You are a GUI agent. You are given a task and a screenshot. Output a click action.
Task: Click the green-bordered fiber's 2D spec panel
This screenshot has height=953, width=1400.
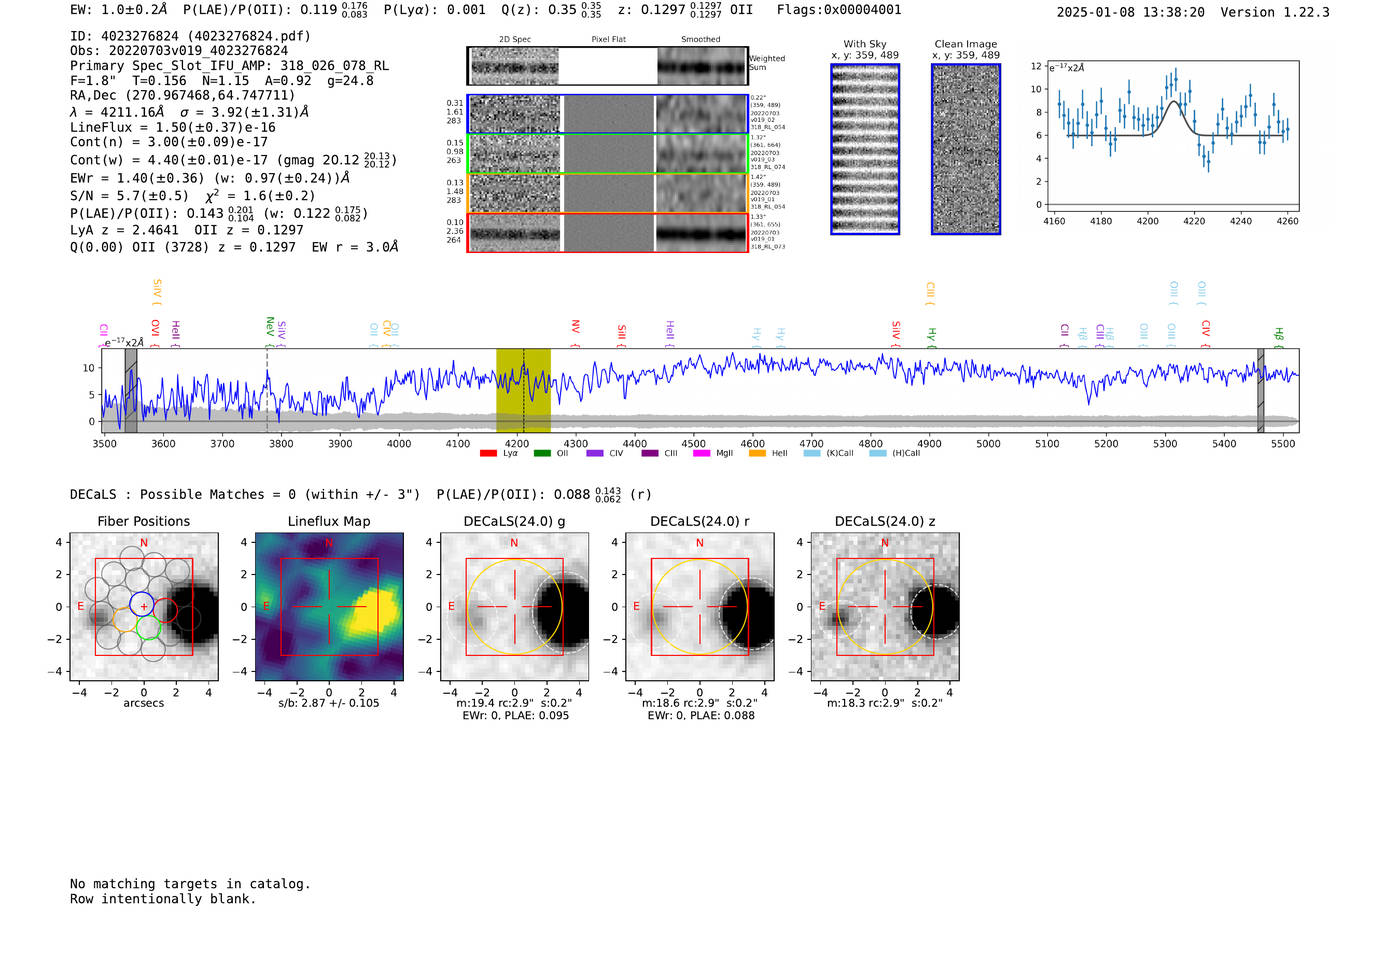pyautogui.click(x=514, y=154)
